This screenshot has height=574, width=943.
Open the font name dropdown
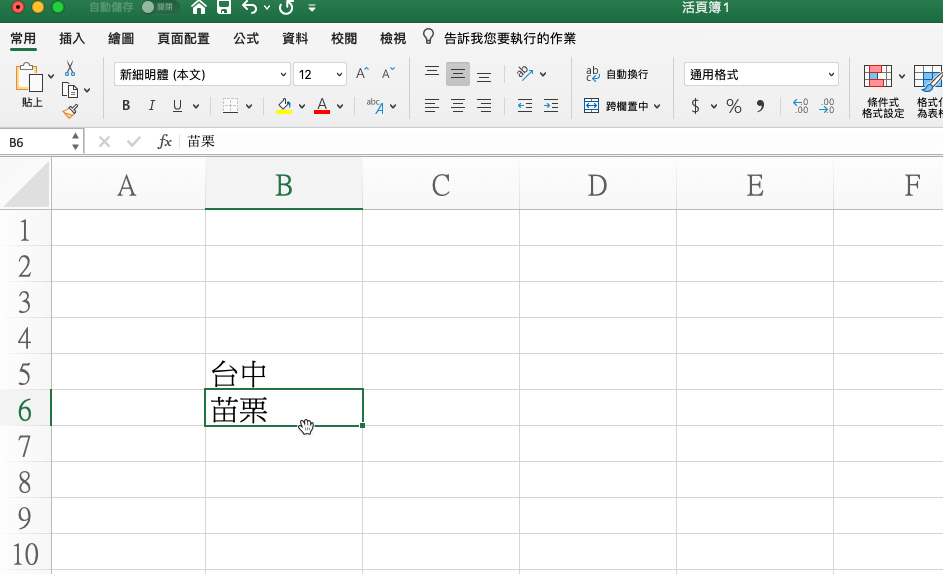pyautogui.click(x=283, y=75)
